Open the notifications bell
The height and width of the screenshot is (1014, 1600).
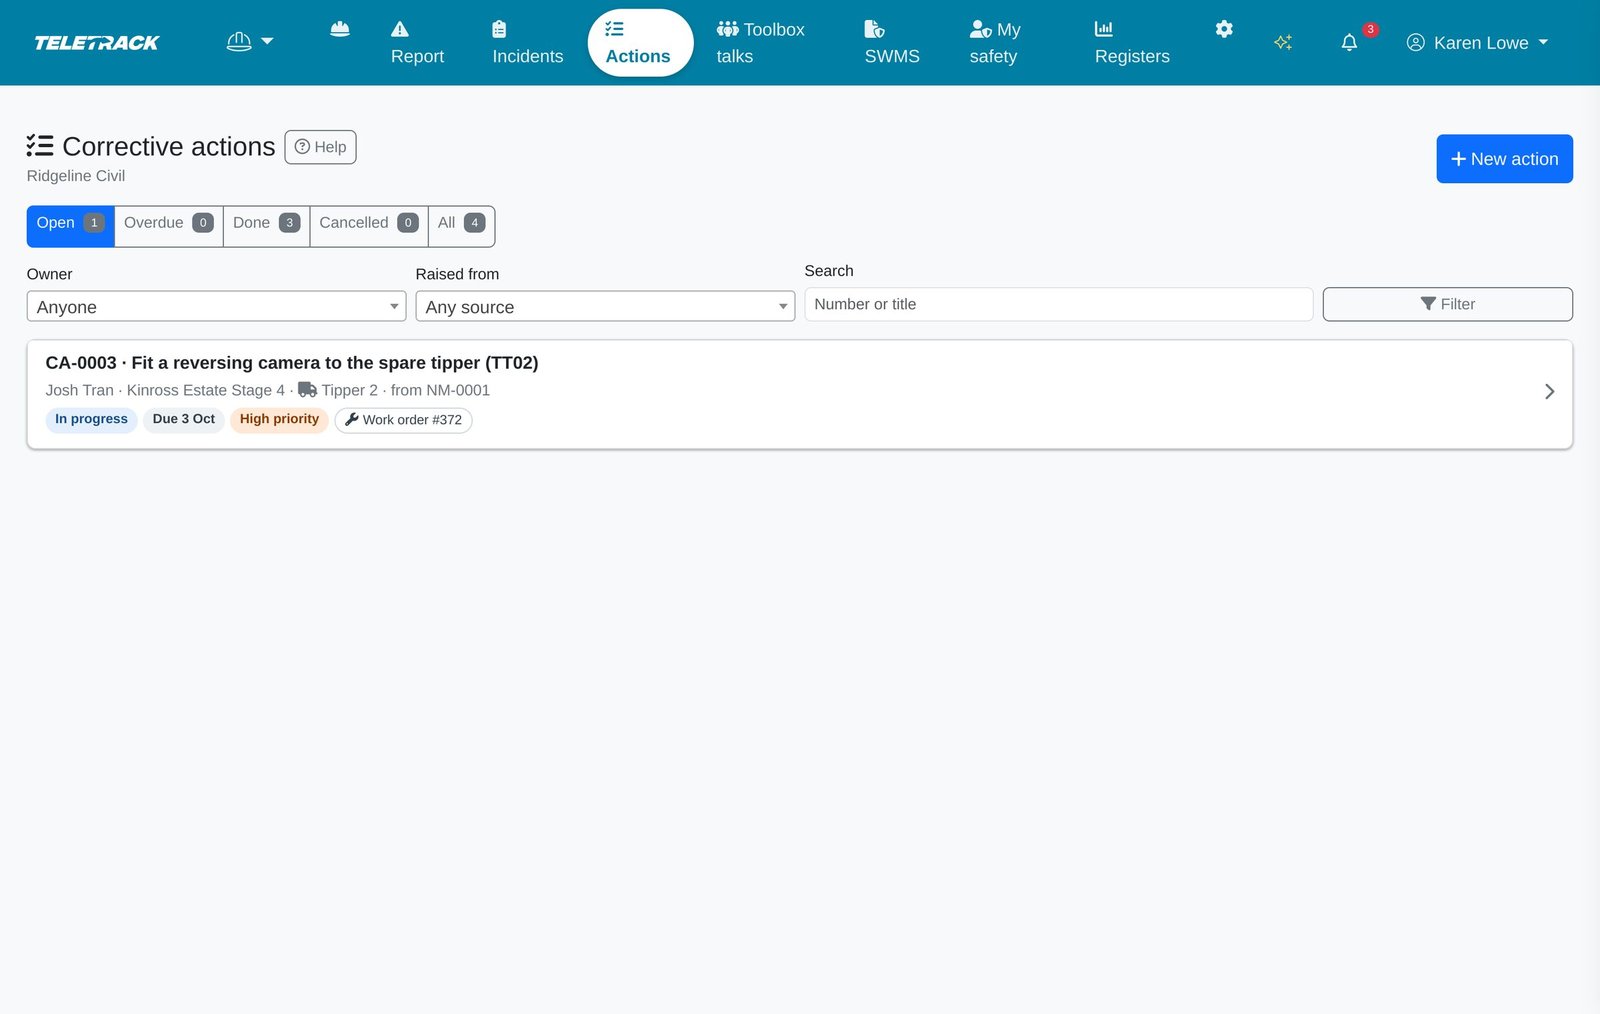tap(1349, 42)
